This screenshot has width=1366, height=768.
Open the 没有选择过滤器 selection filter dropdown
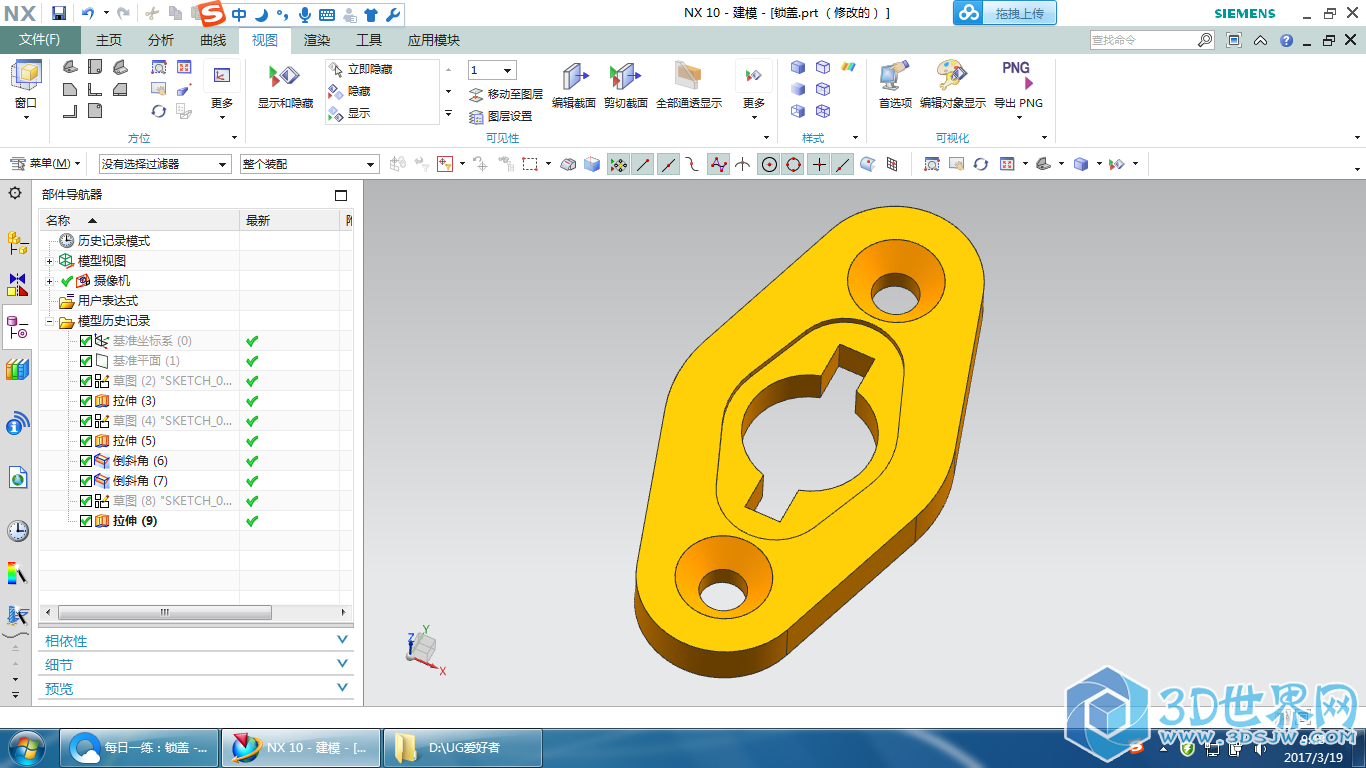(x=165, y=164)
